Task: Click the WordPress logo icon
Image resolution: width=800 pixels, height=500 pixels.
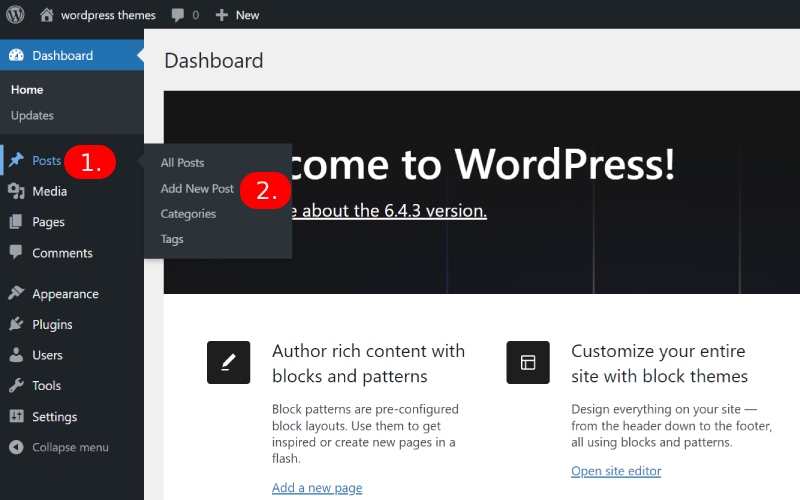Action: pyautogui.click(x=15, y=15)
